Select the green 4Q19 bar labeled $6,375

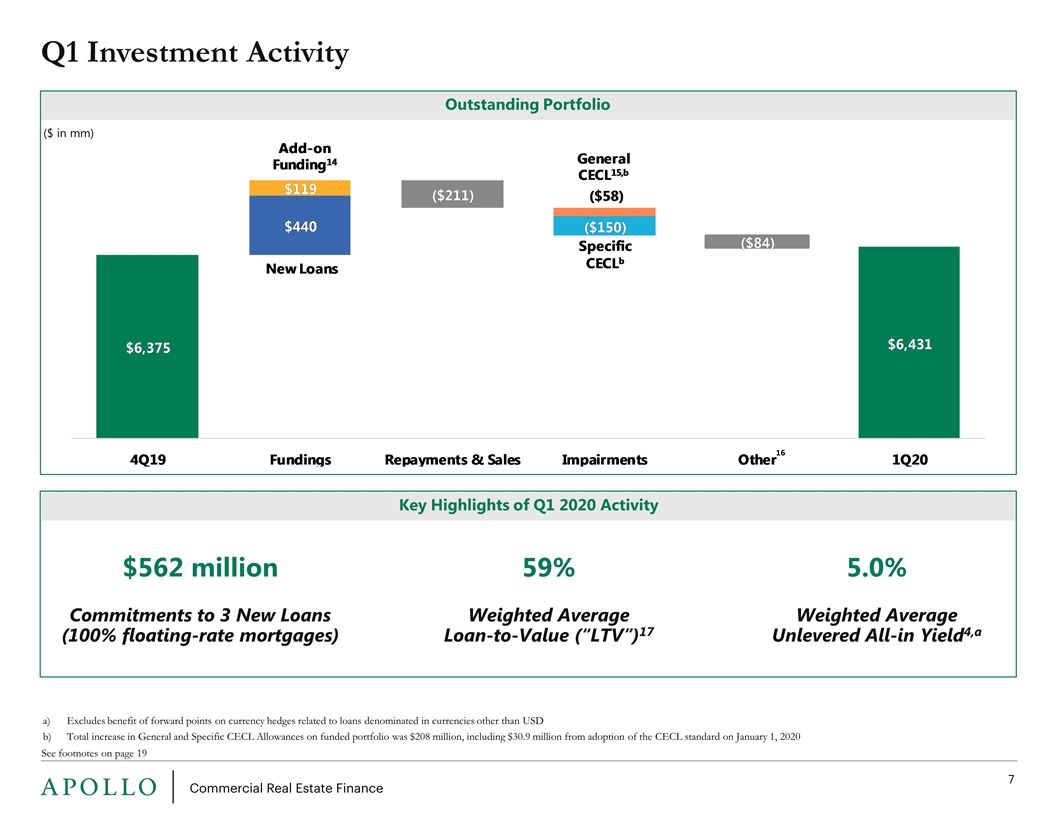pos(147,346)
